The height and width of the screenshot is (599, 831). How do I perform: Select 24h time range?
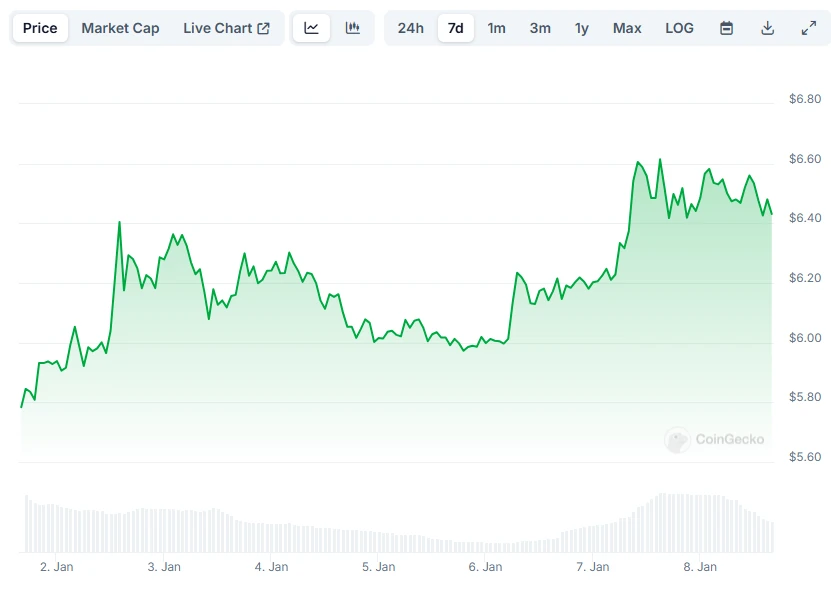click(410, 28)
